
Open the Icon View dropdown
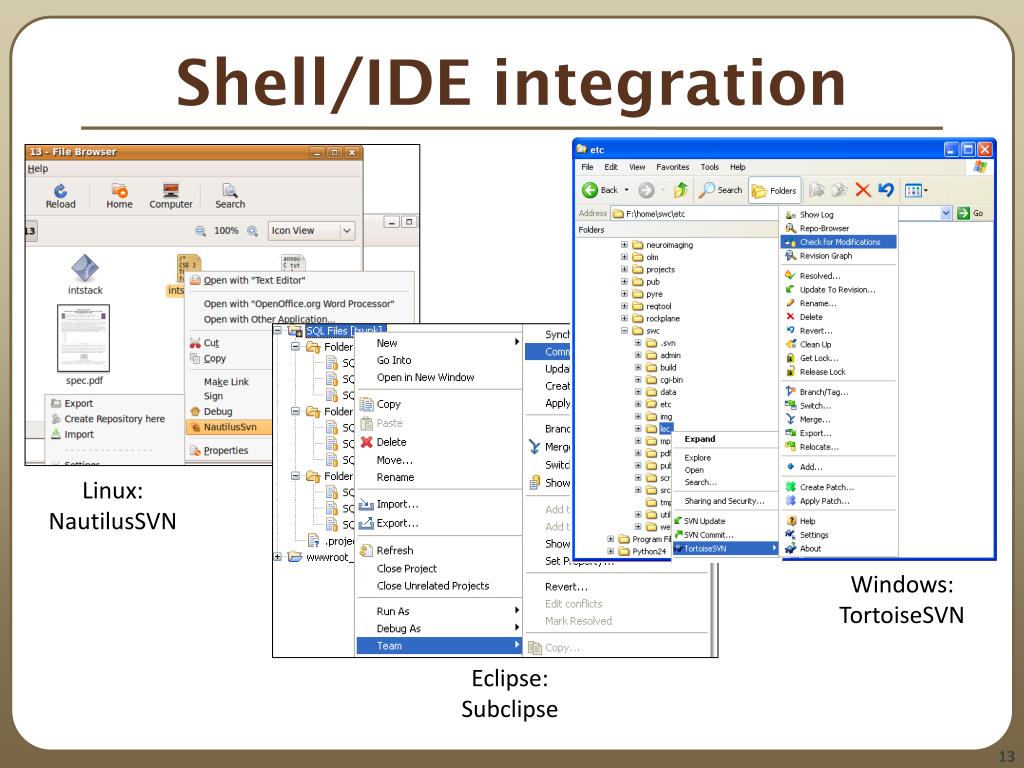312,231
